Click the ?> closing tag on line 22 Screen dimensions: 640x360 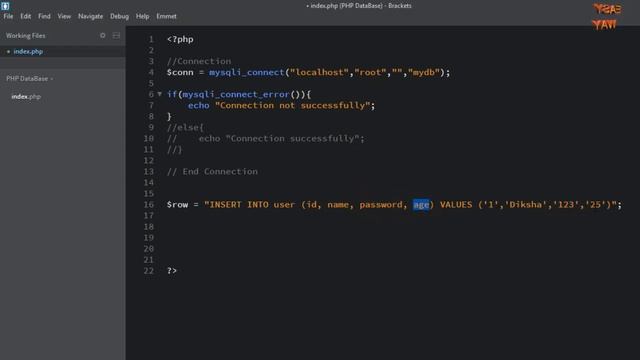click(172, 271)
